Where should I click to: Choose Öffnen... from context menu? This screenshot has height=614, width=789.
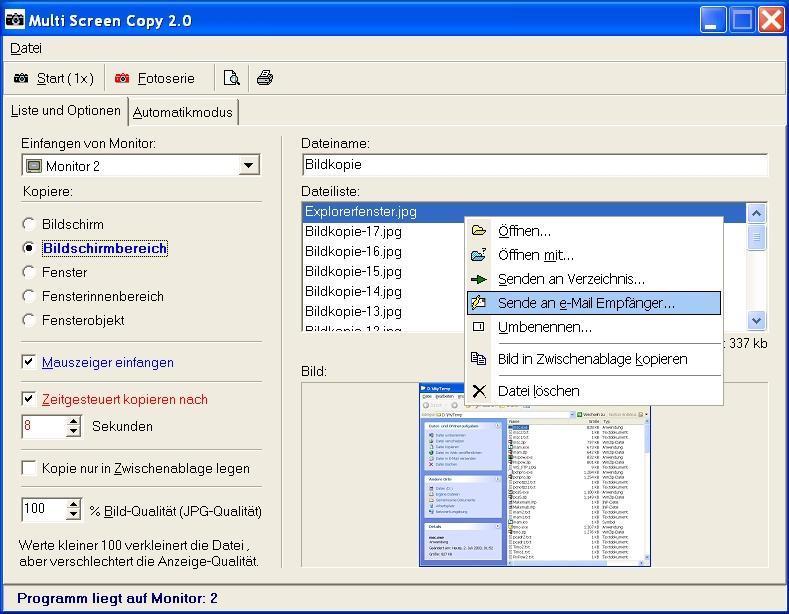(x=594, y=231)
